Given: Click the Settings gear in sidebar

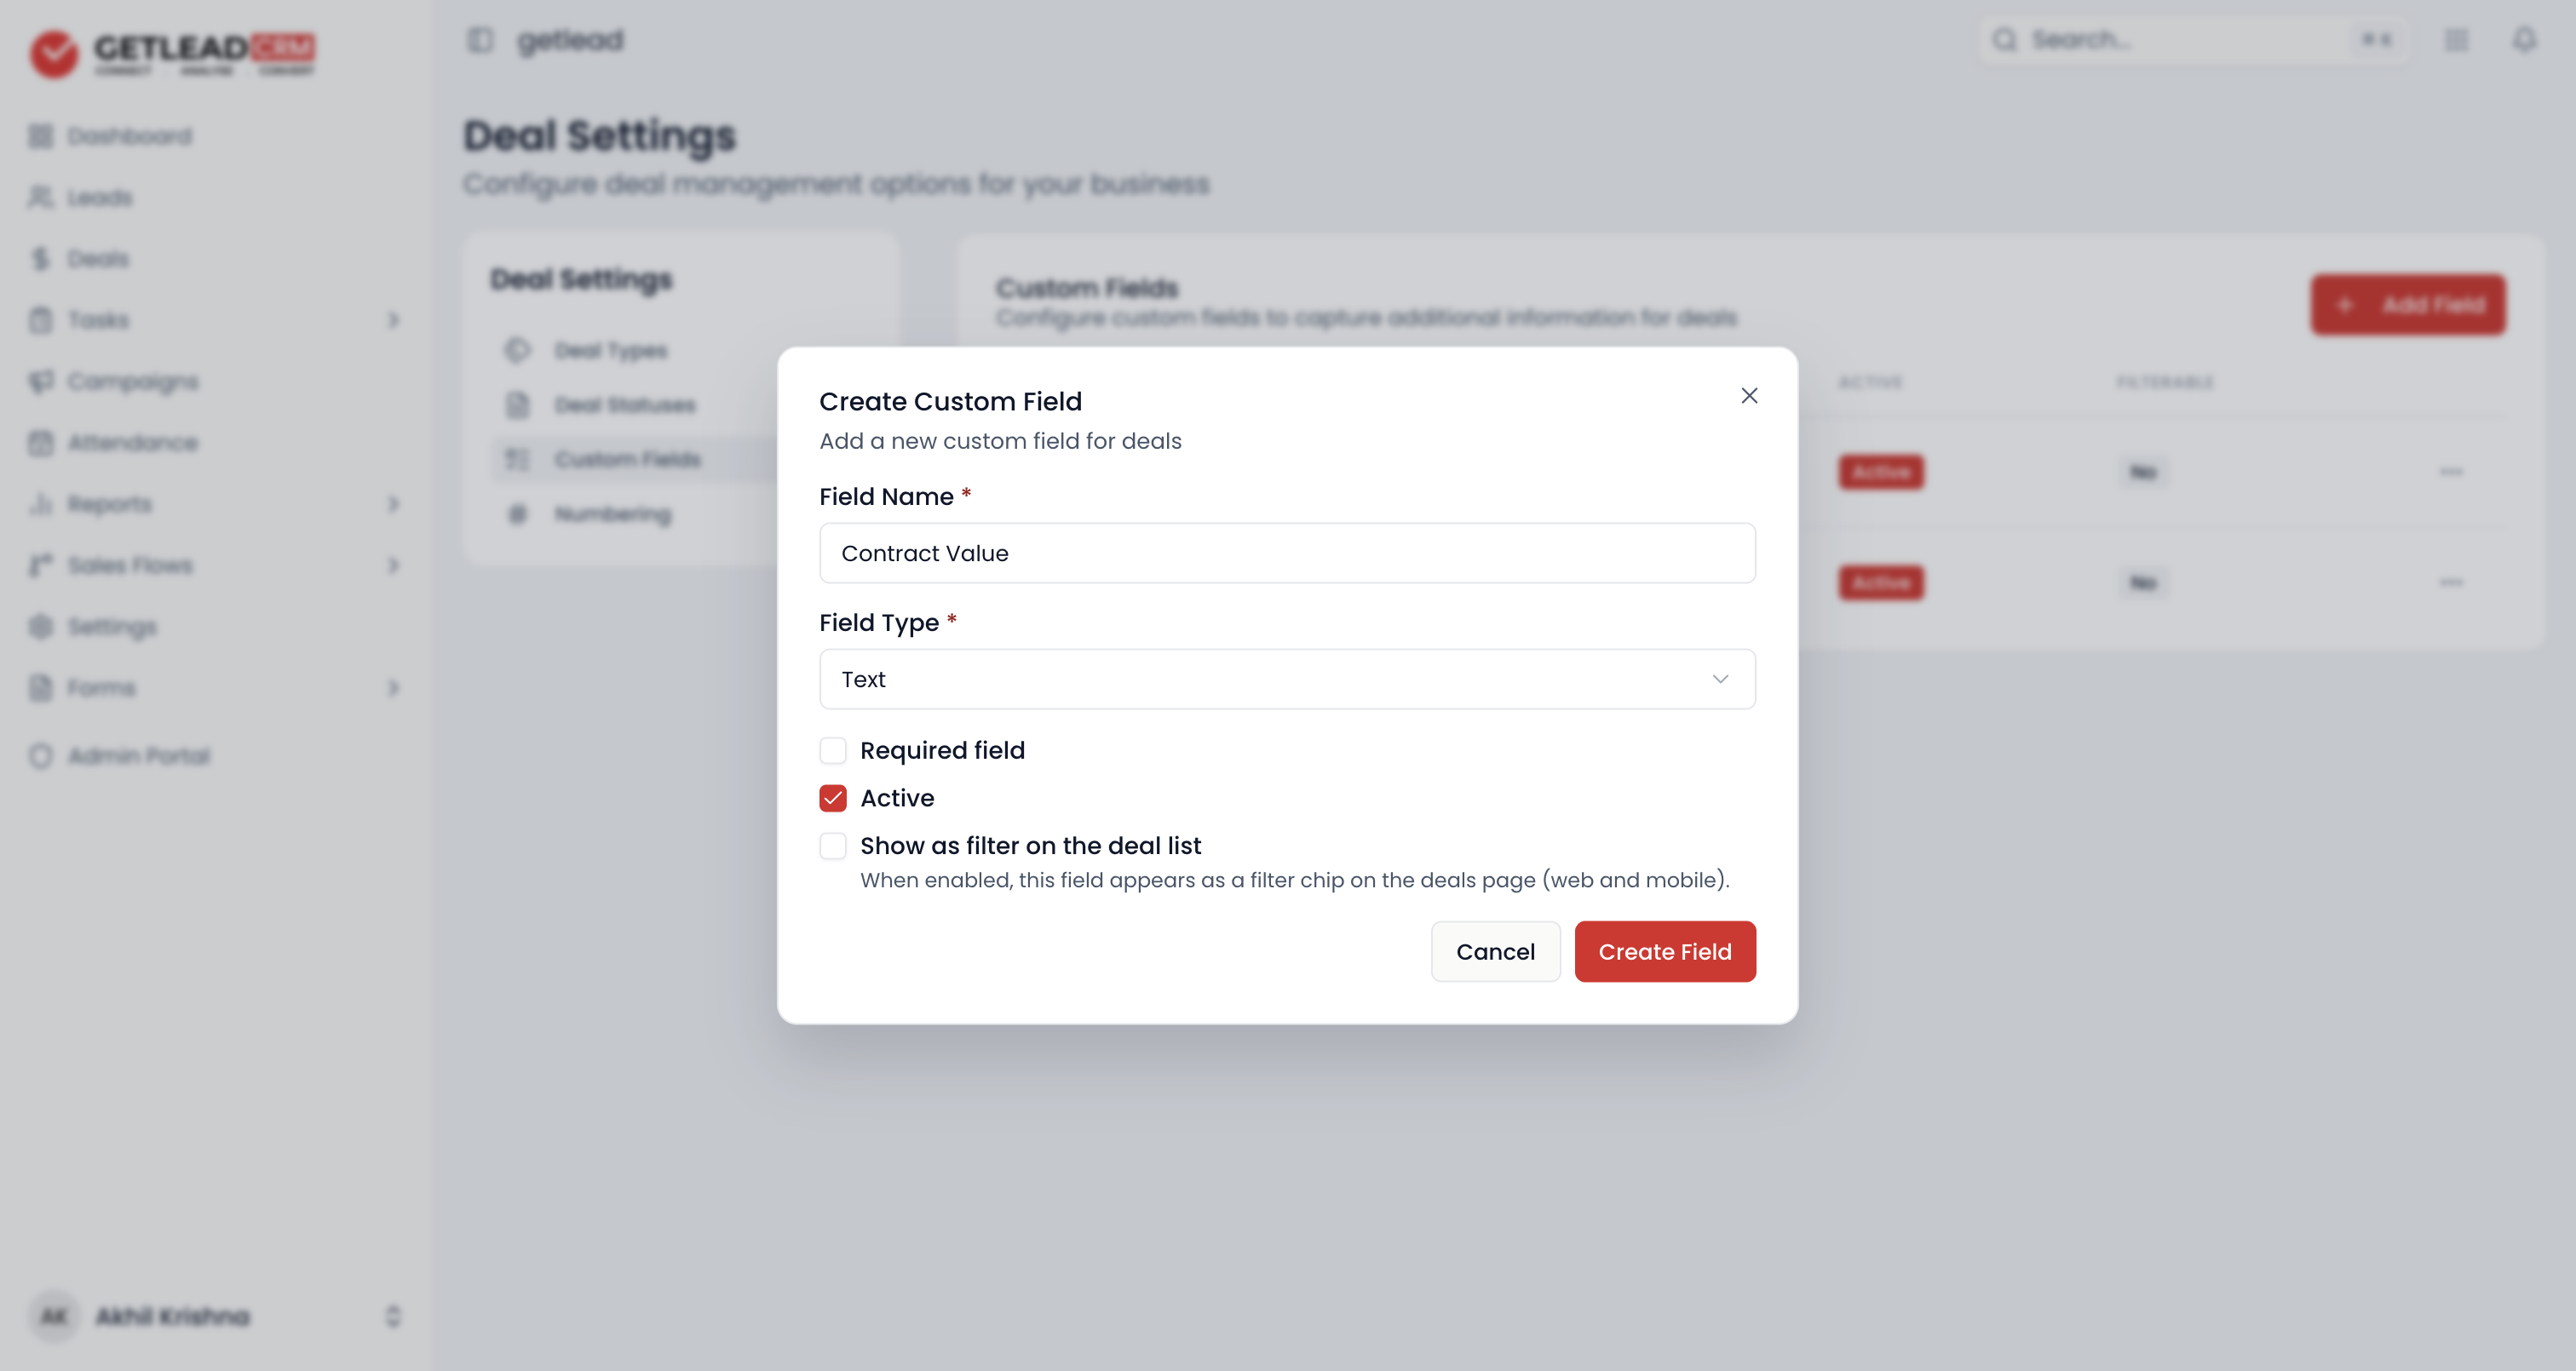Looking at the screenshot, I should coord(40,626).
